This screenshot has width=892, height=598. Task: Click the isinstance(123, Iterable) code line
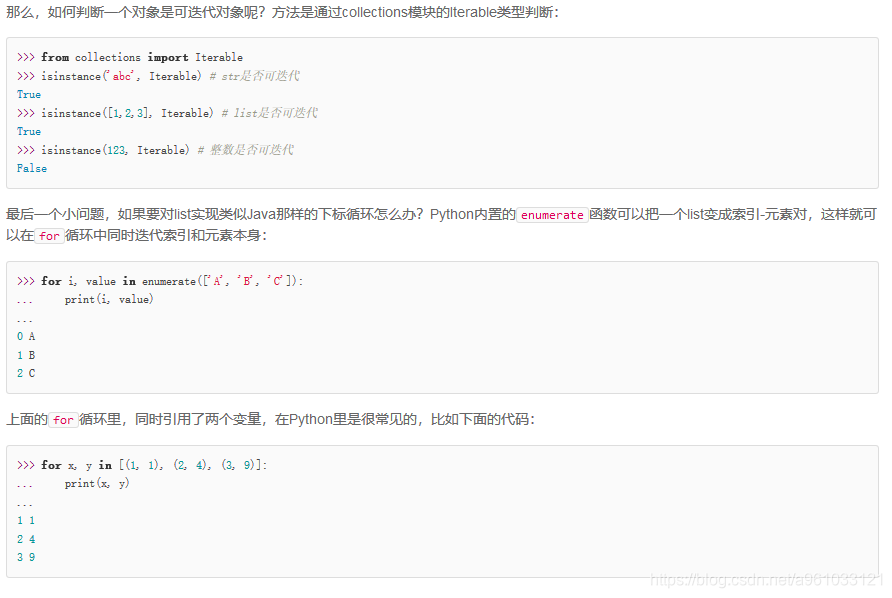pos(155,150)
